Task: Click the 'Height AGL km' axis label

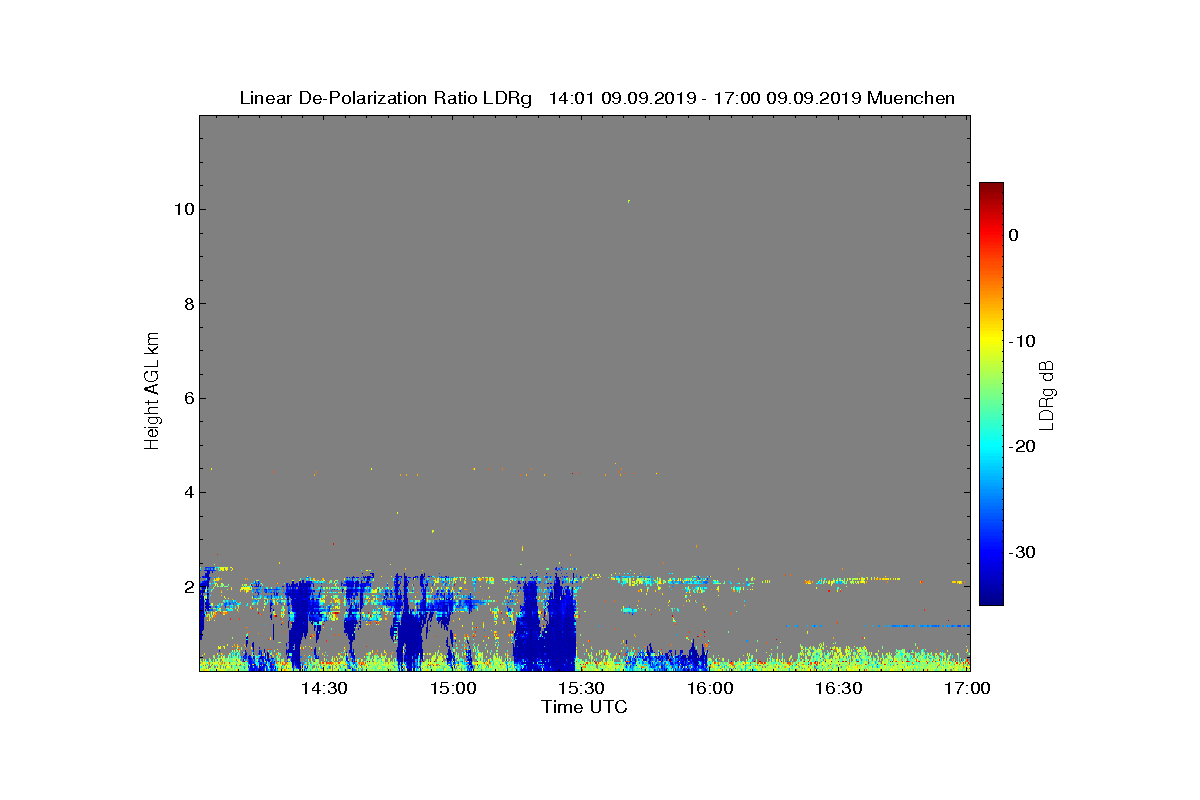Action: tap(152, 393)
